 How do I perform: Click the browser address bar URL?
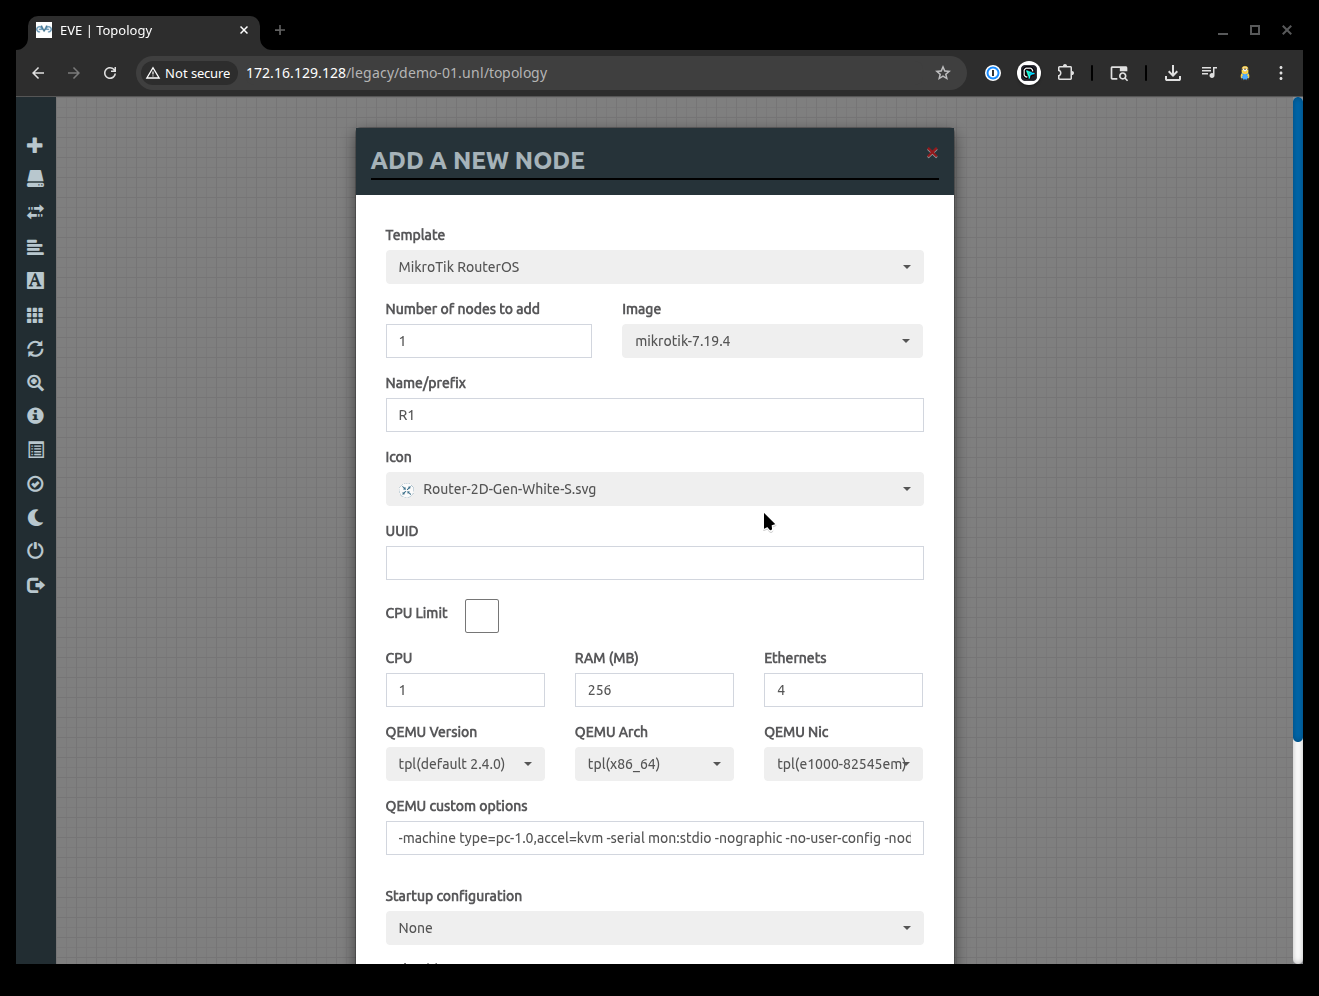[x=396, y=73]
